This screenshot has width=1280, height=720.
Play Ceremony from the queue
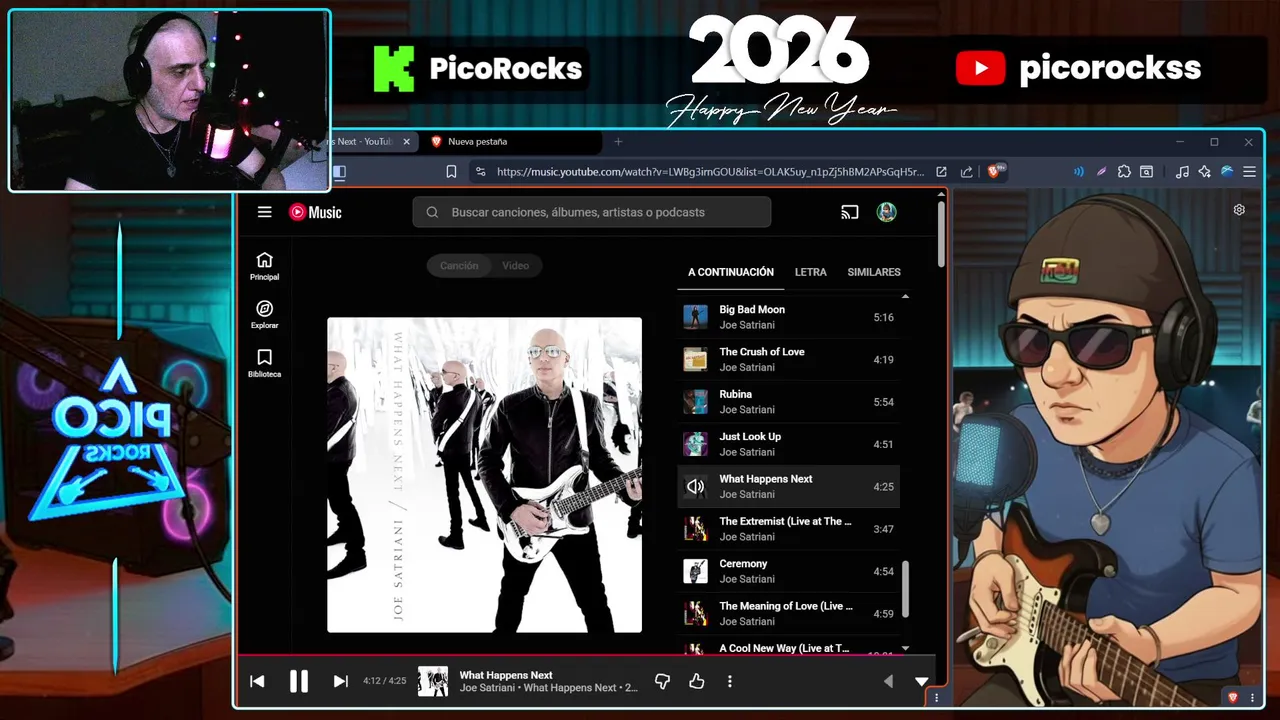pyautogui.click(x=788, y=571)
